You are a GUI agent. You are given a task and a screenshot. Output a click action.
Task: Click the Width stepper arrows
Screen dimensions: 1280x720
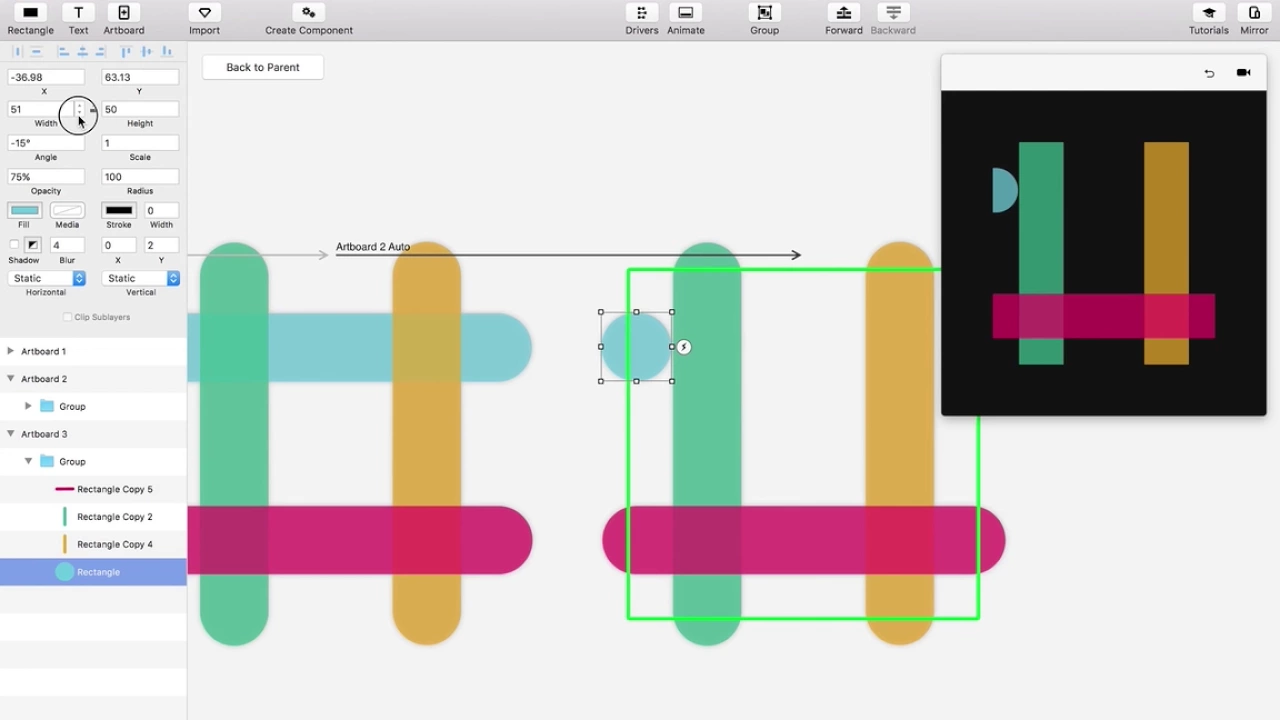(x=79, y=109)
